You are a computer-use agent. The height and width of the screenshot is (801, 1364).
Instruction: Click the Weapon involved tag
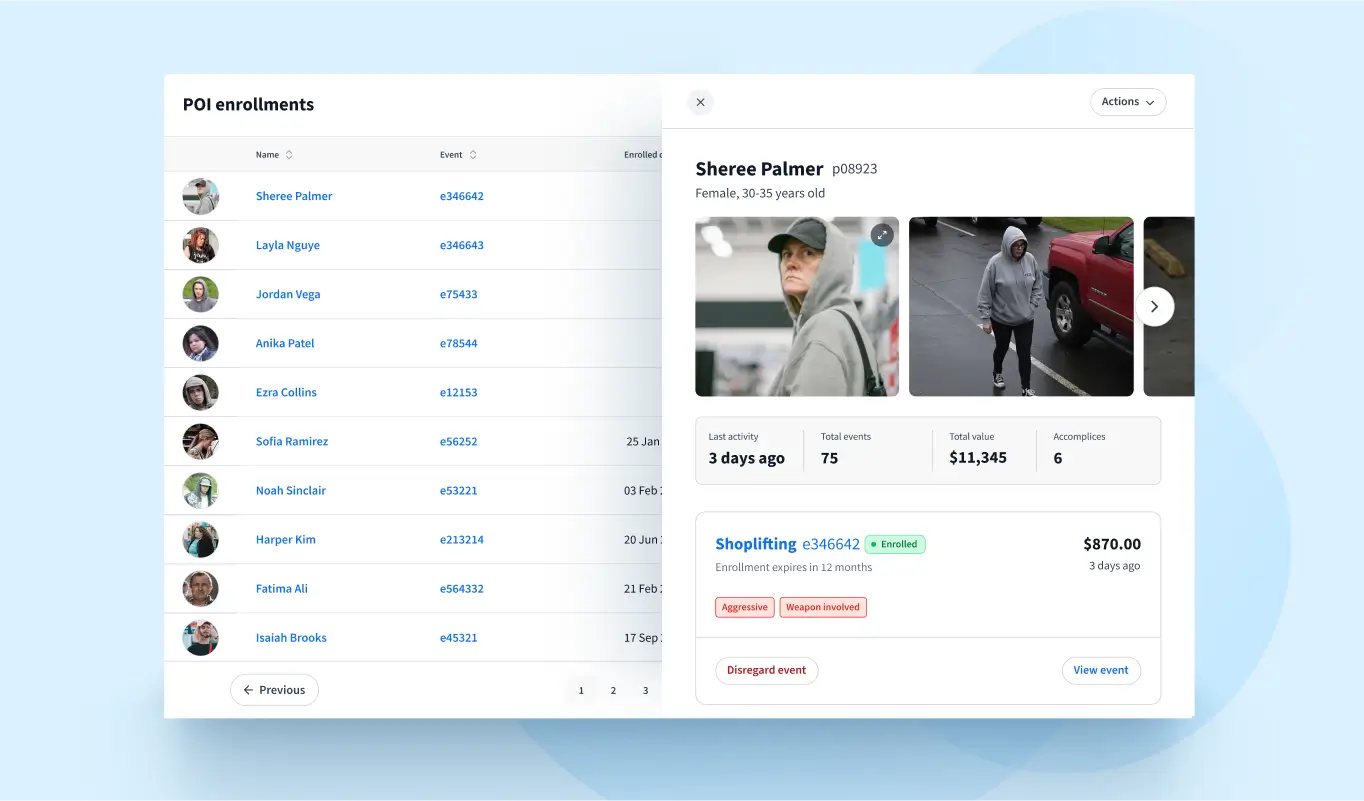(823, 607)
